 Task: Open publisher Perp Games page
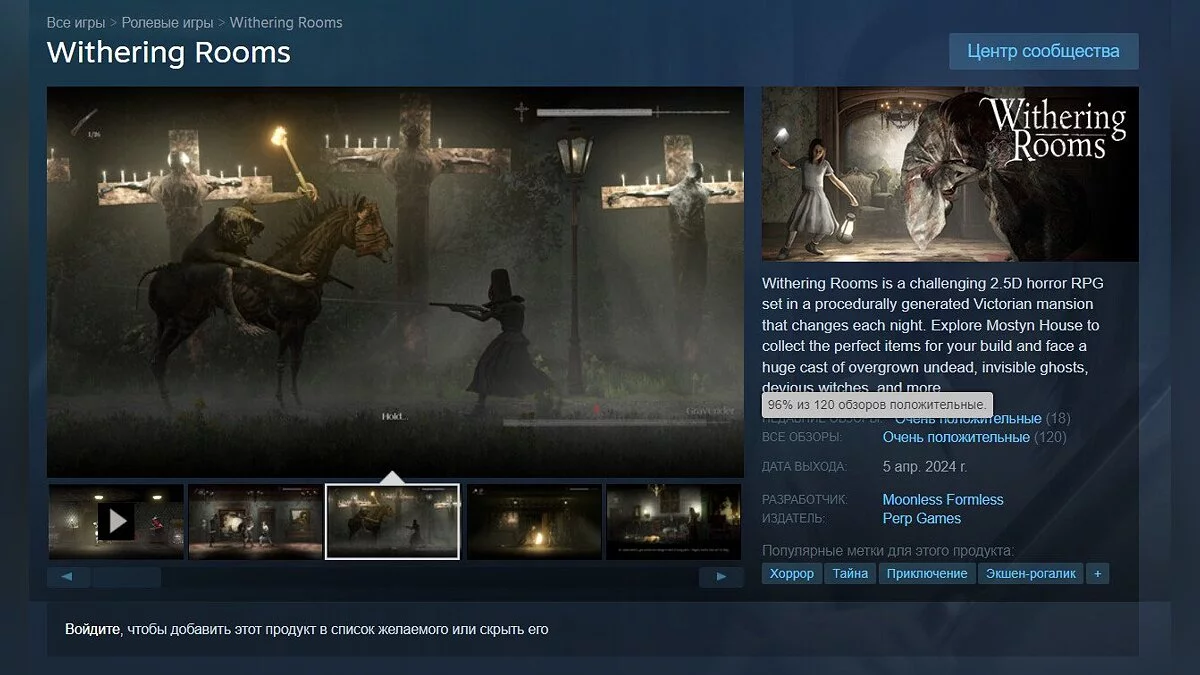[x=922, y=518]
